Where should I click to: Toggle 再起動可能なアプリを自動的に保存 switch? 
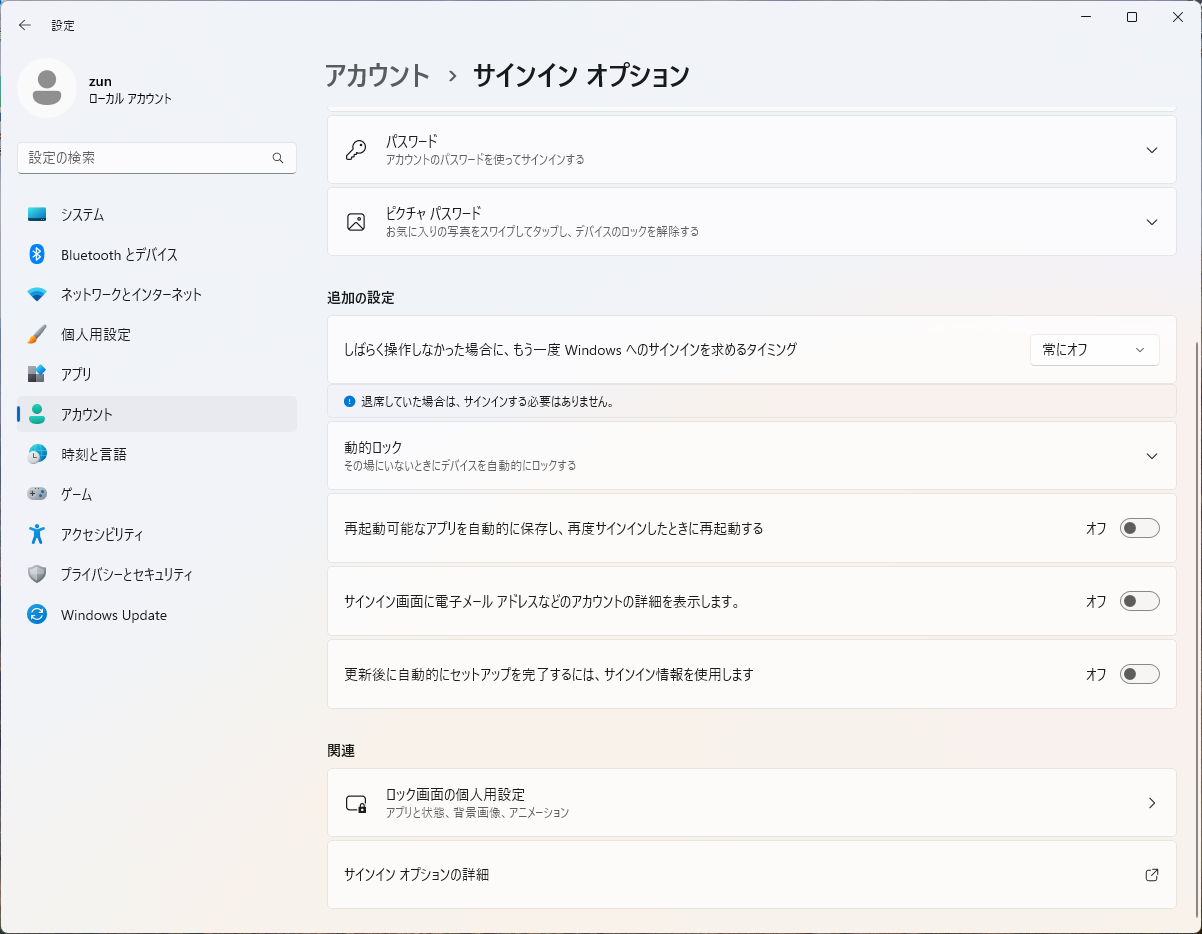(1139, 528)
